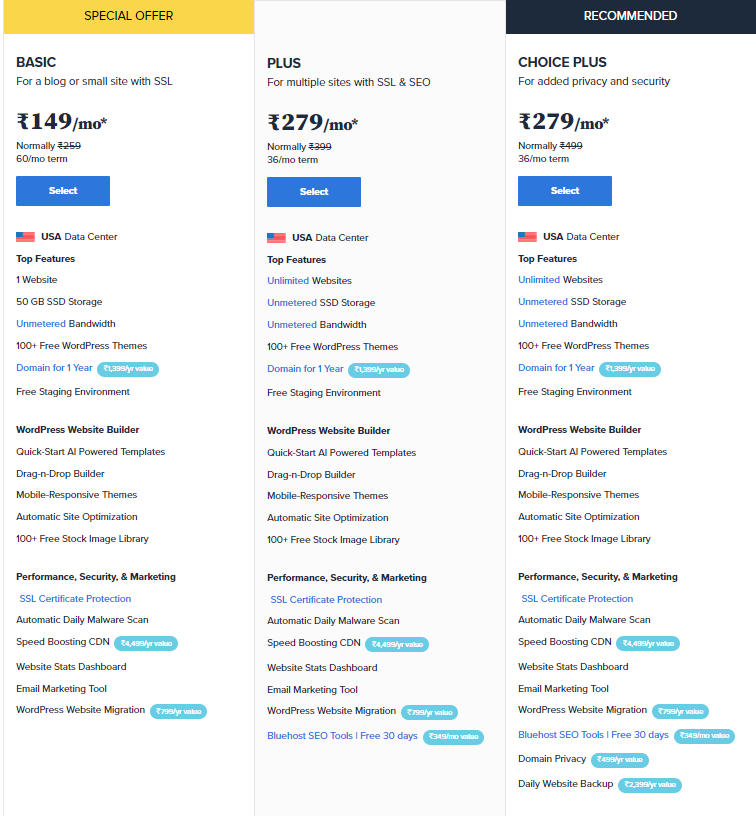Click the Special Offer yellow banner
The width and height of the screenshot is (756, 816).
(x=129, y=16)
